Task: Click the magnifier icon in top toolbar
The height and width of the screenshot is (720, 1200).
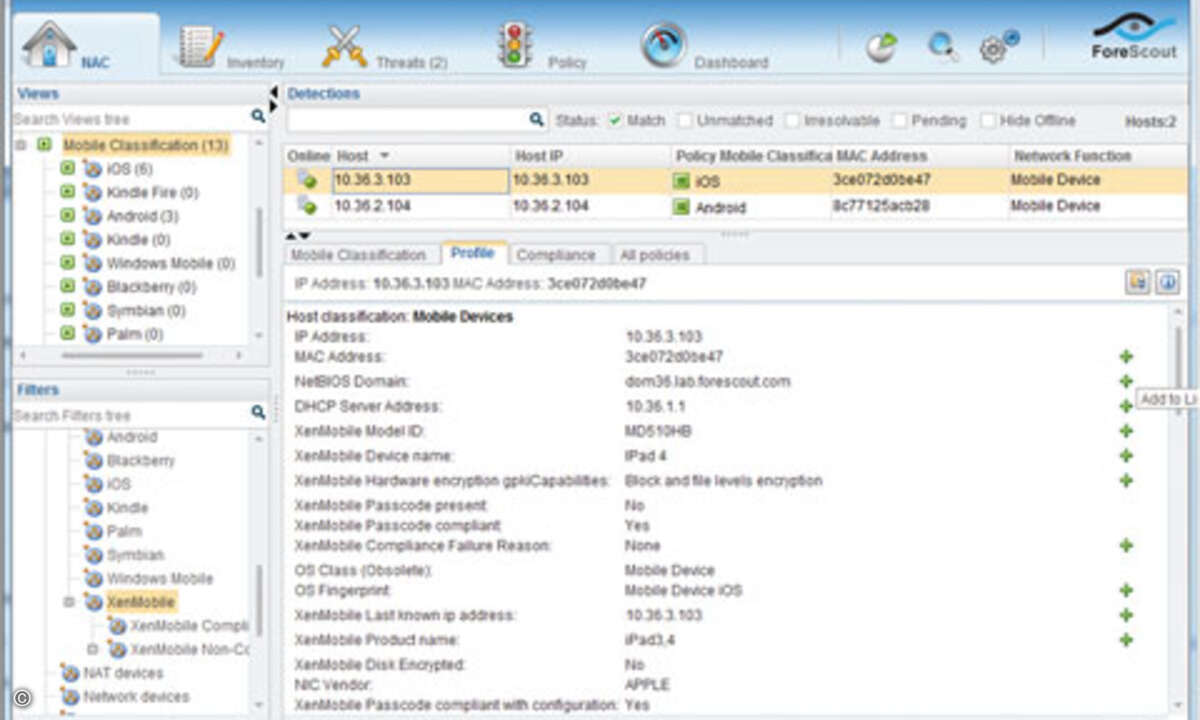Action: coord(942,47)
